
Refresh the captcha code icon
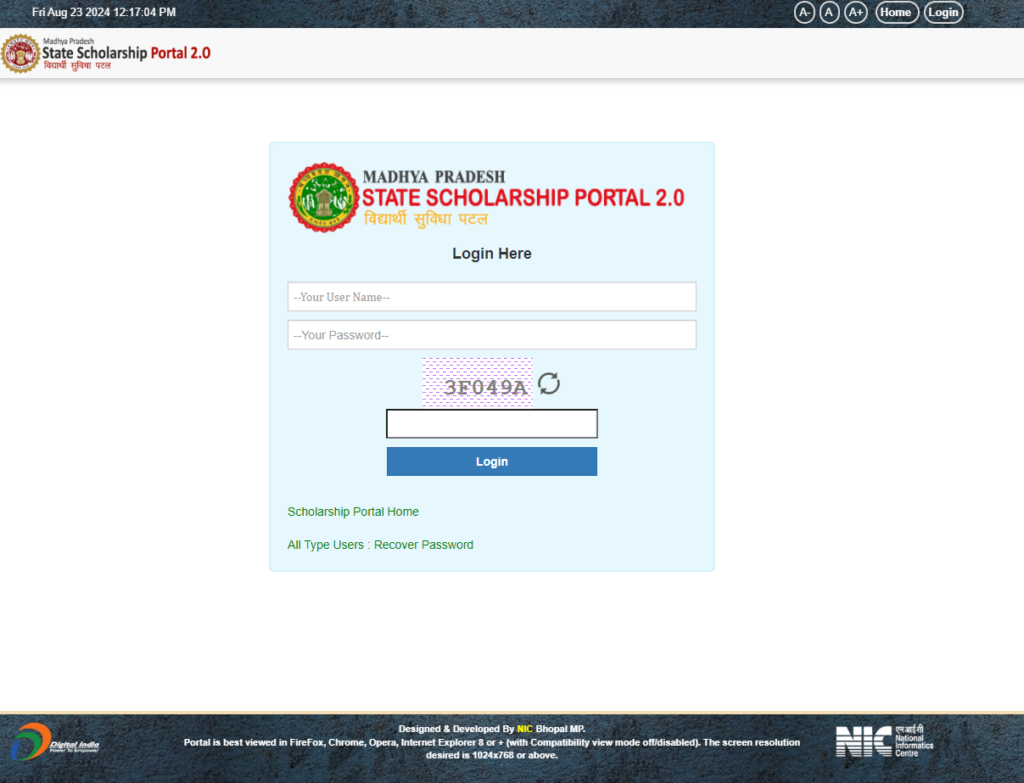(x=549, y=383)
